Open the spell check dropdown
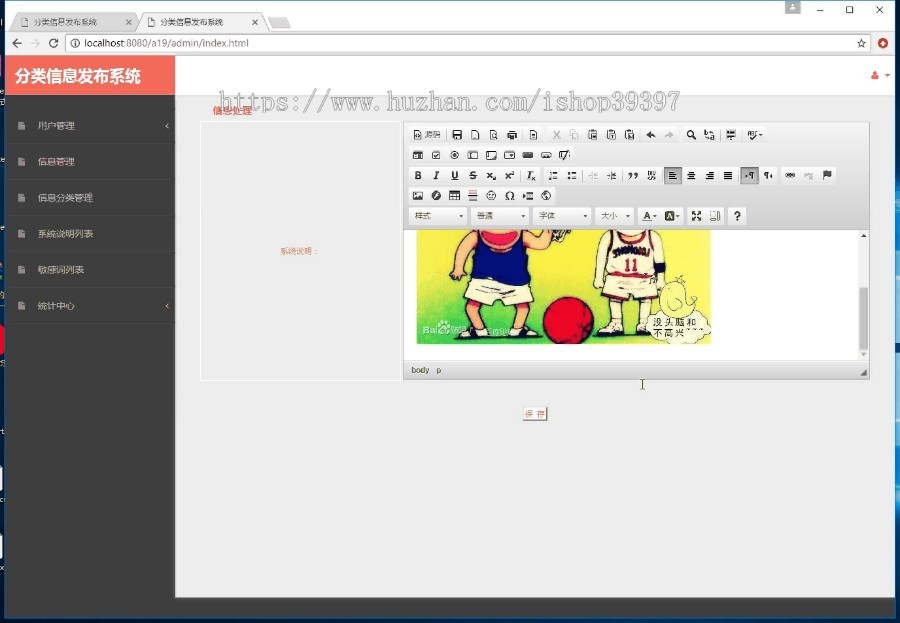This screenshot has width=900, height=623. click(755, 135)
